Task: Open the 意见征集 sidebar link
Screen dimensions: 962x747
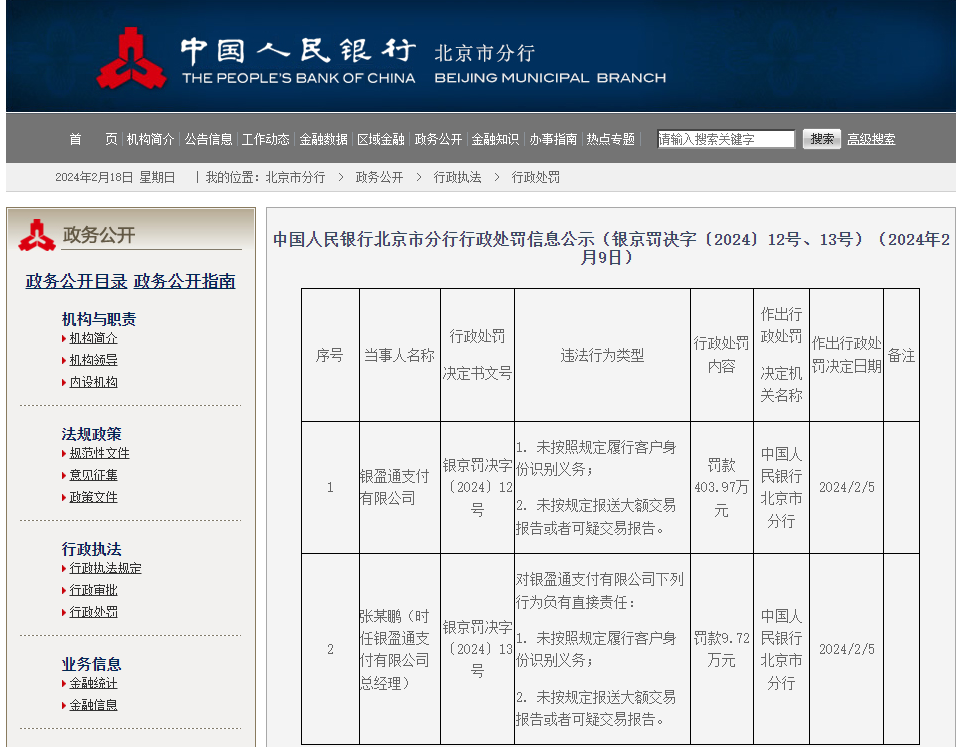Action: pyautogui.click(x=93, y=475)
